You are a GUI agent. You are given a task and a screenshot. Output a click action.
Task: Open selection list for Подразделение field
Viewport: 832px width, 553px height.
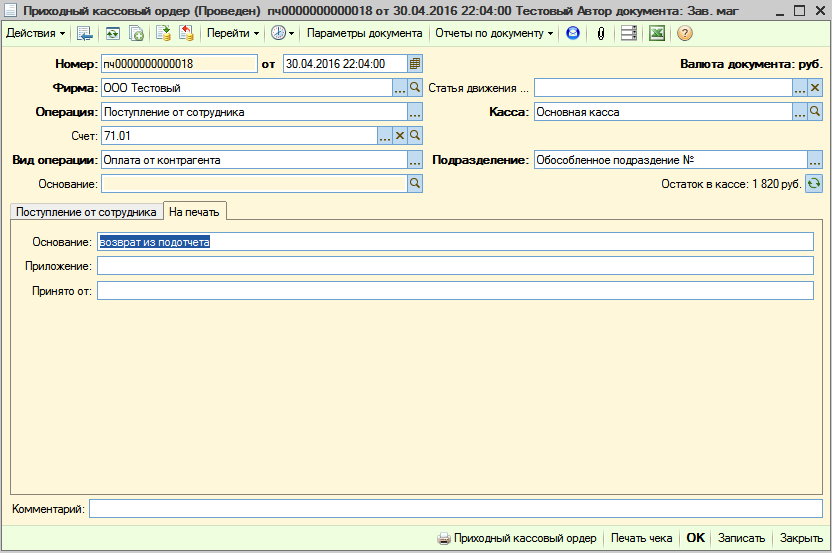click(815, 160)
